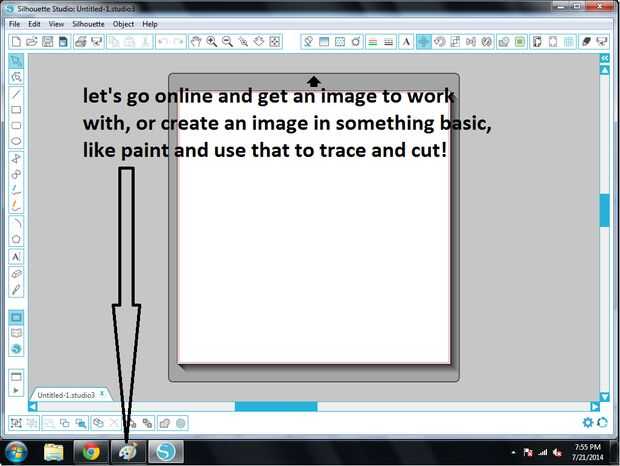Image resolution: width=620 pixels, height=466 pixels.
Task: Switch to Design page view
Action: click(16, 317)
